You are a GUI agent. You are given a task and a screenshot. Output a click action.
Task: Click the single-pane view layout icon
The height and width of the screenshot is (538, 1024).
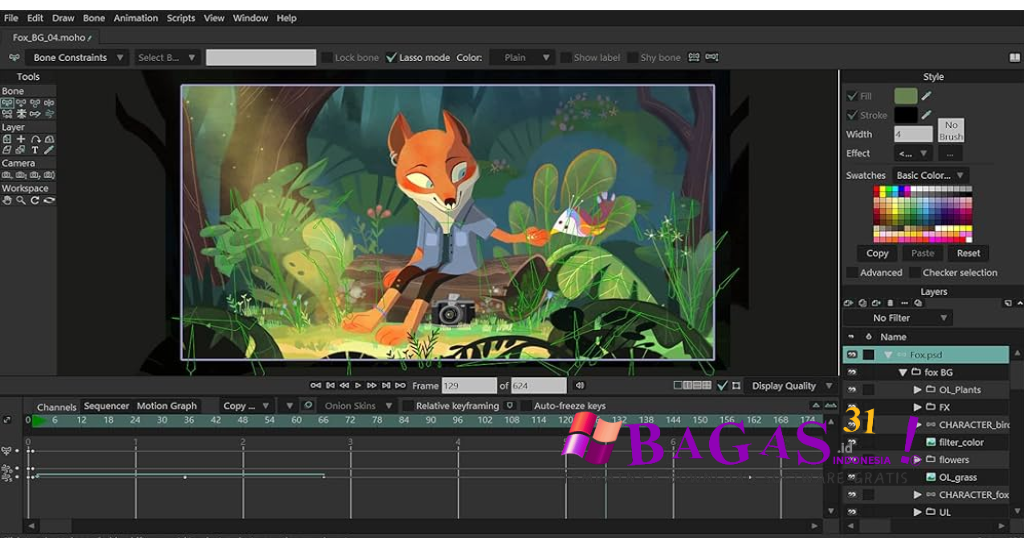click(x=678, y=386)
